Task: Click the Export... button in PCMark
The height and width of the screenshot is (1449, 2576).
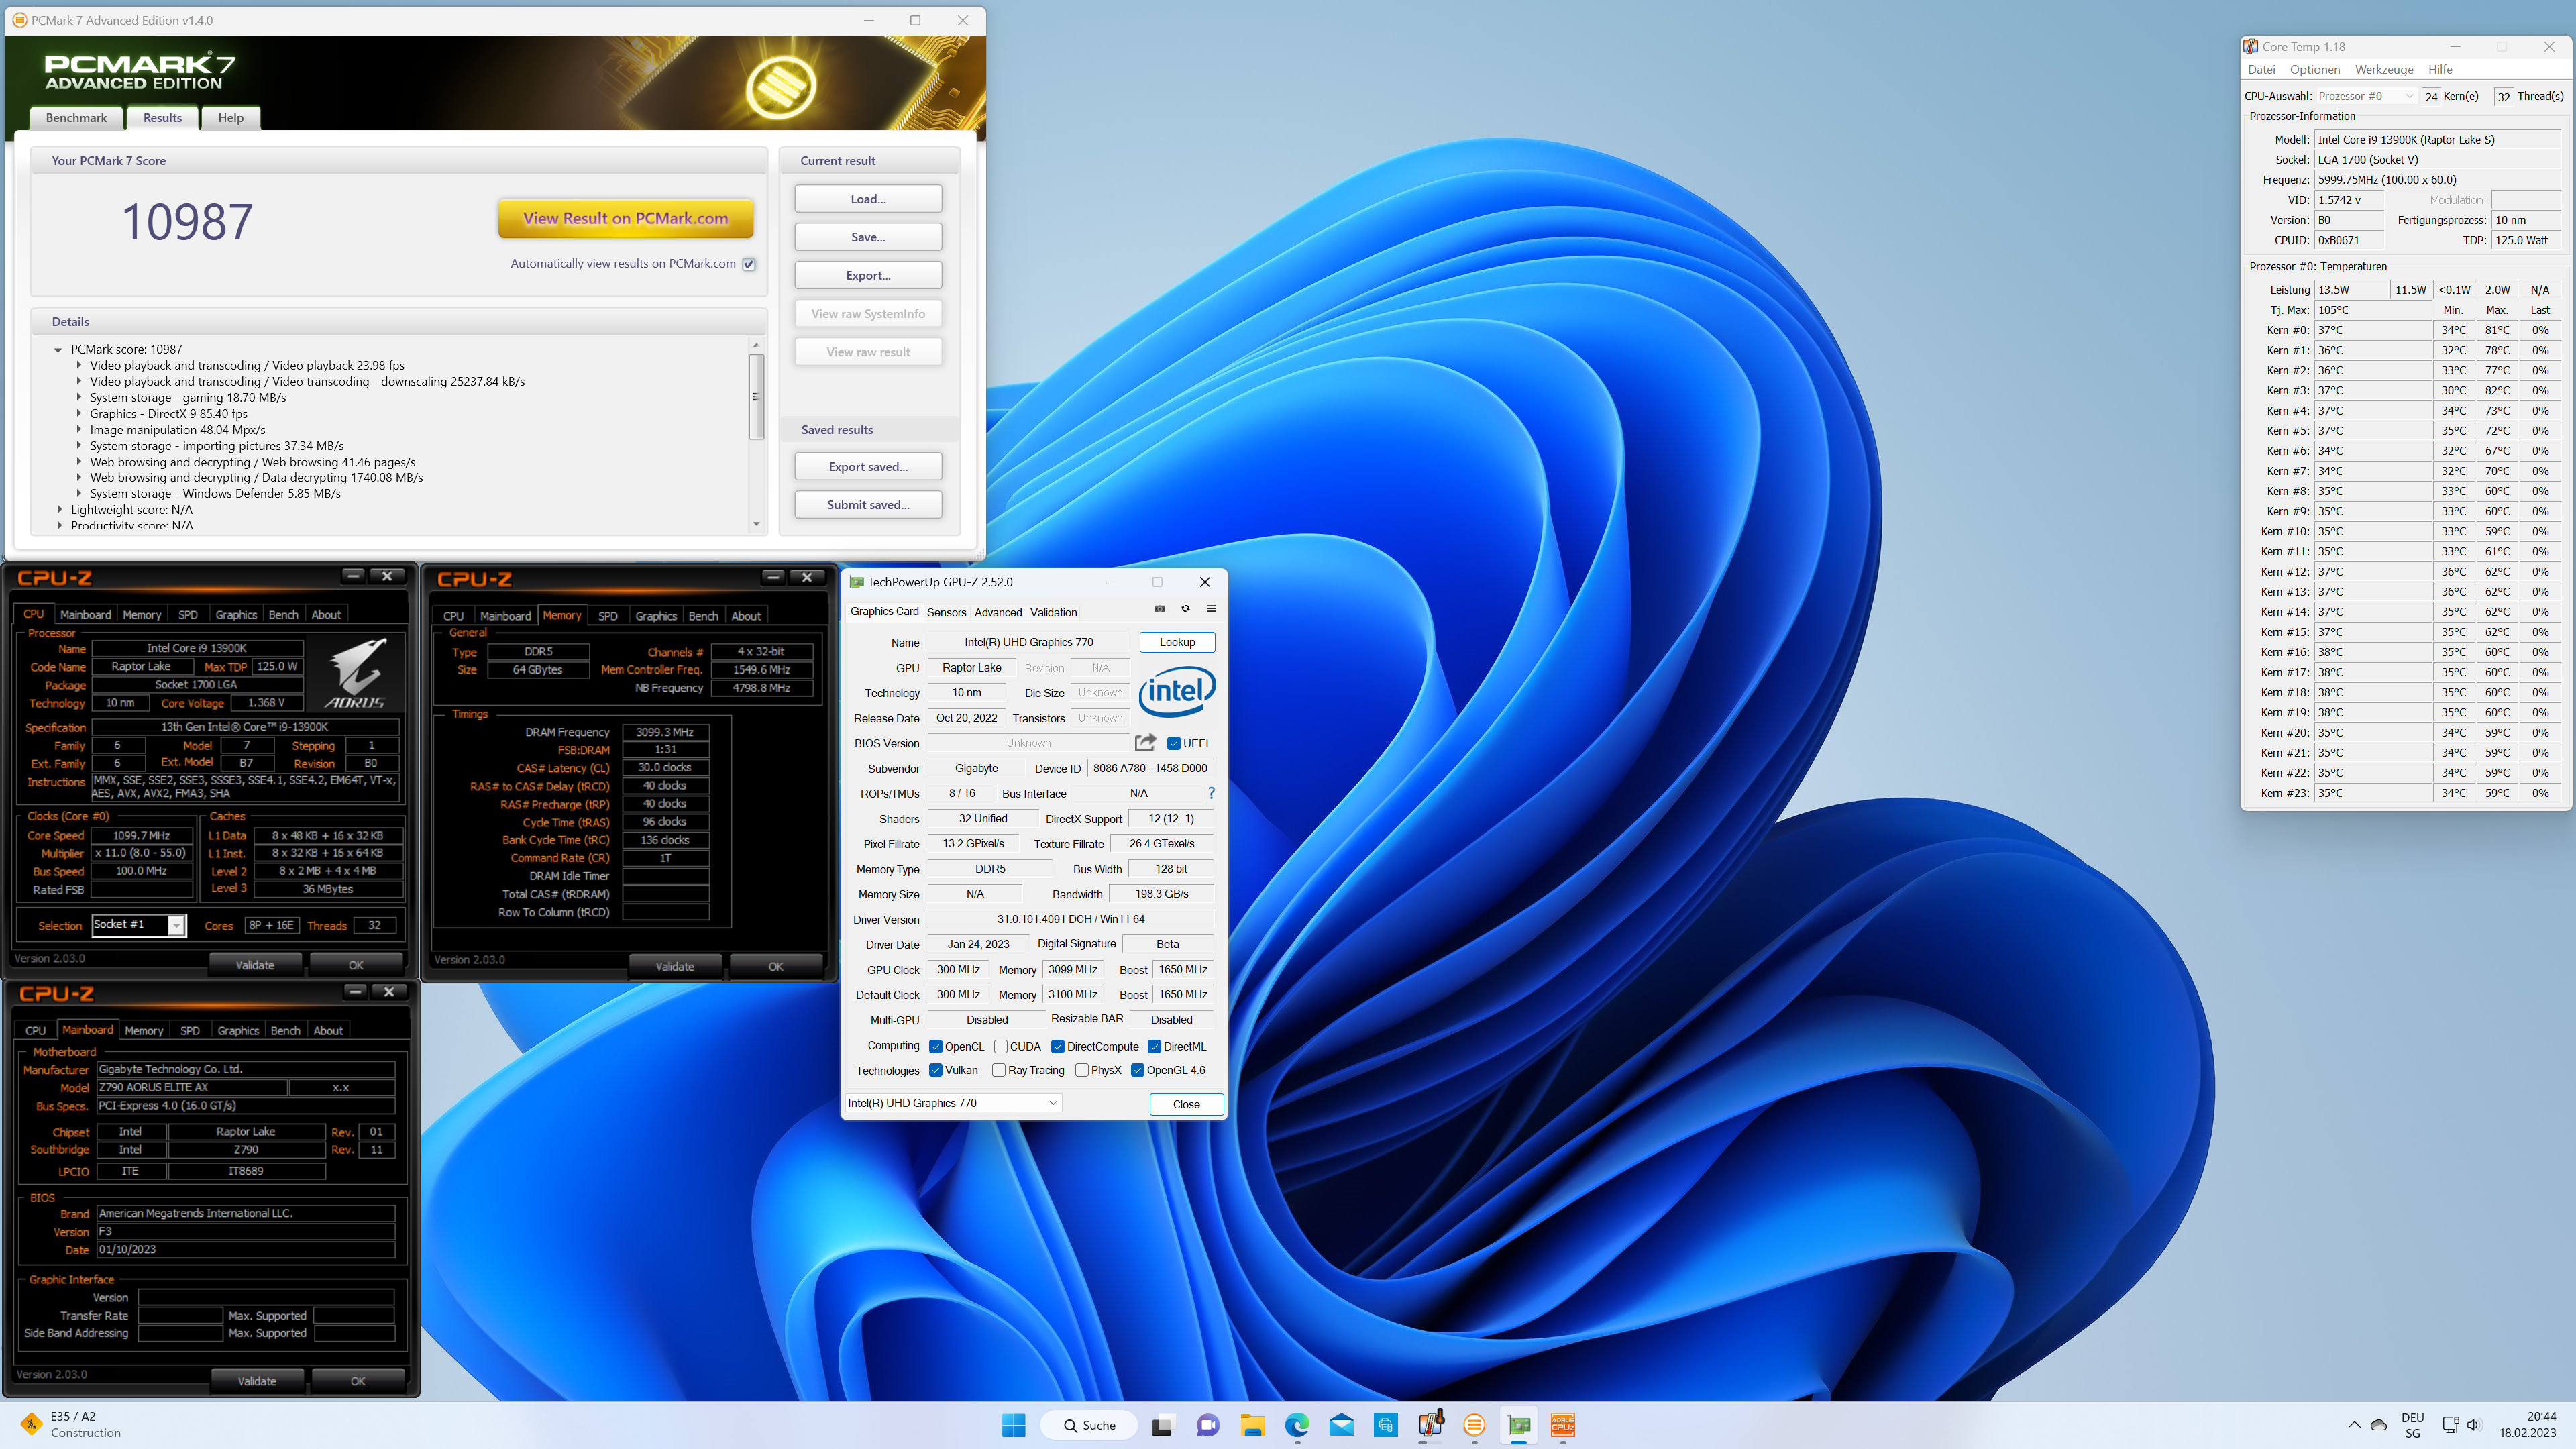Action: pyautogui.click(x=868, y=275)
